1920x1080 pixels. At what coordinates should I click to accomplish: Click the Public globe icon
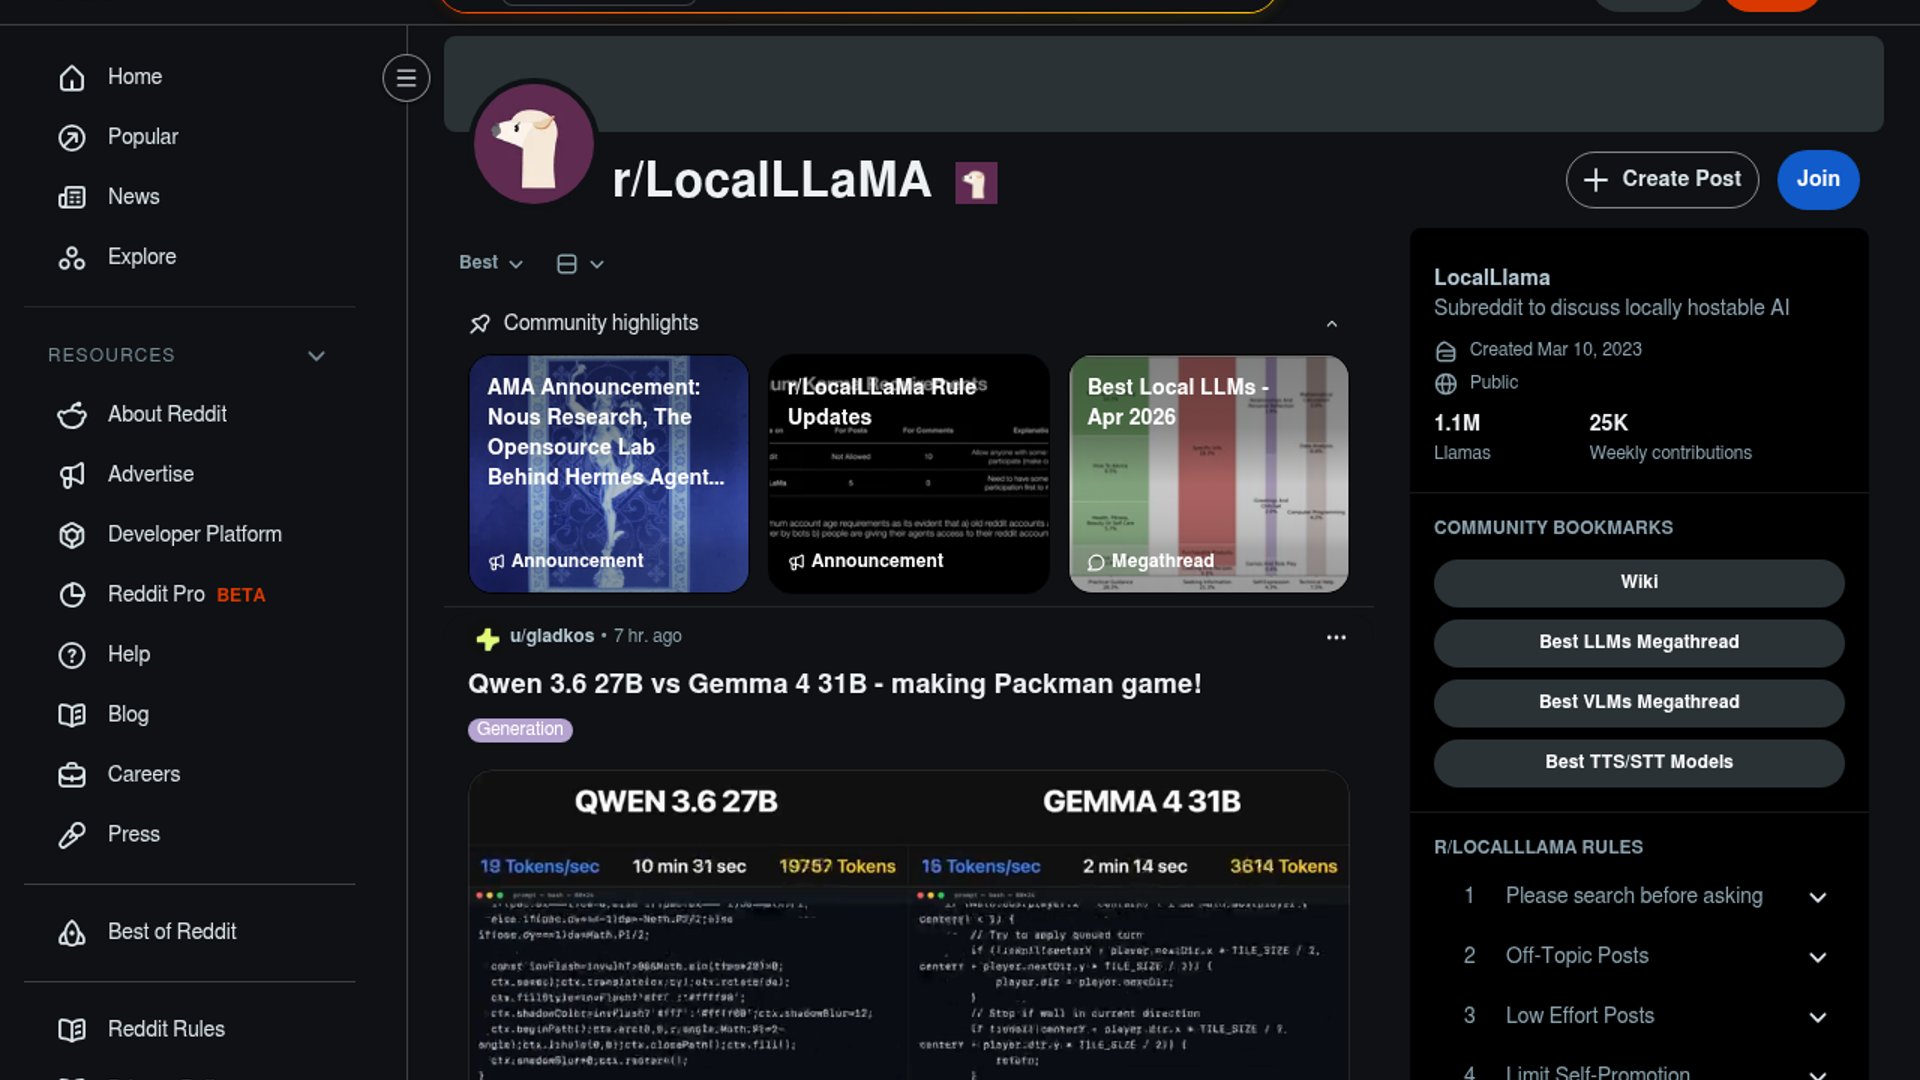1446,384
